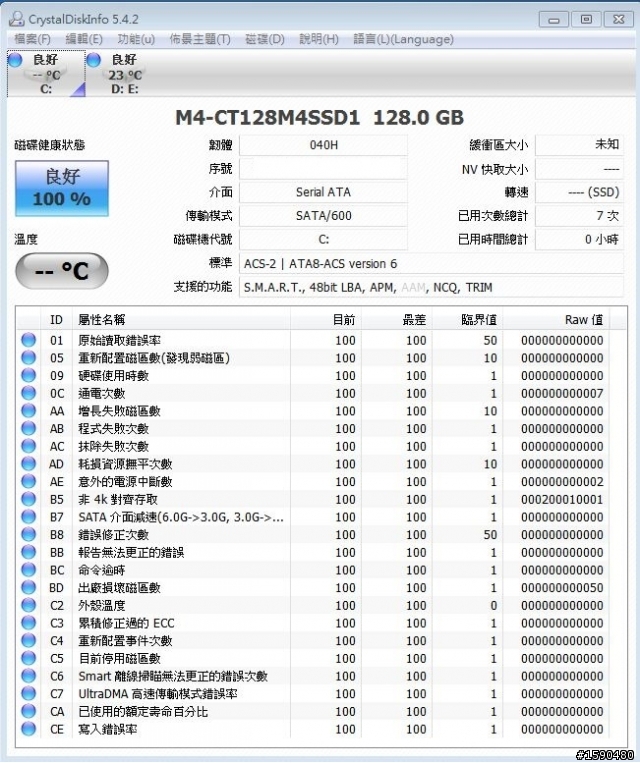Click status icon of row BC 命令逾時
Screen dimensions: 640x763
tap(29, 570)
